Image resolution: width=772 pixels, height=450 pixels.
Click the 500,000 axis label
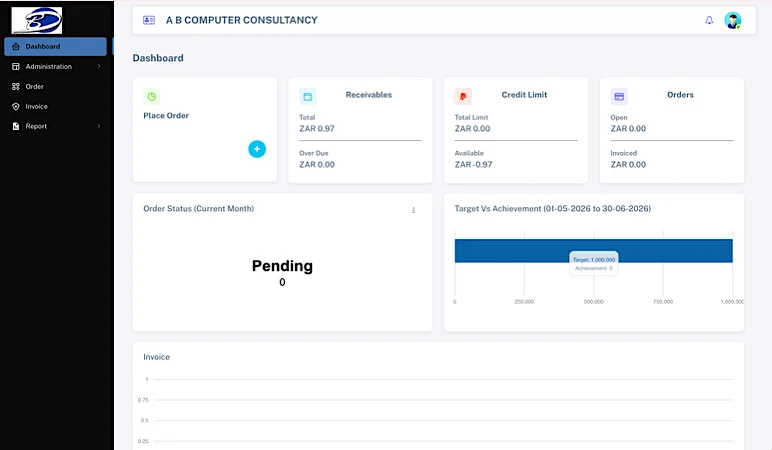coord(593,301)
